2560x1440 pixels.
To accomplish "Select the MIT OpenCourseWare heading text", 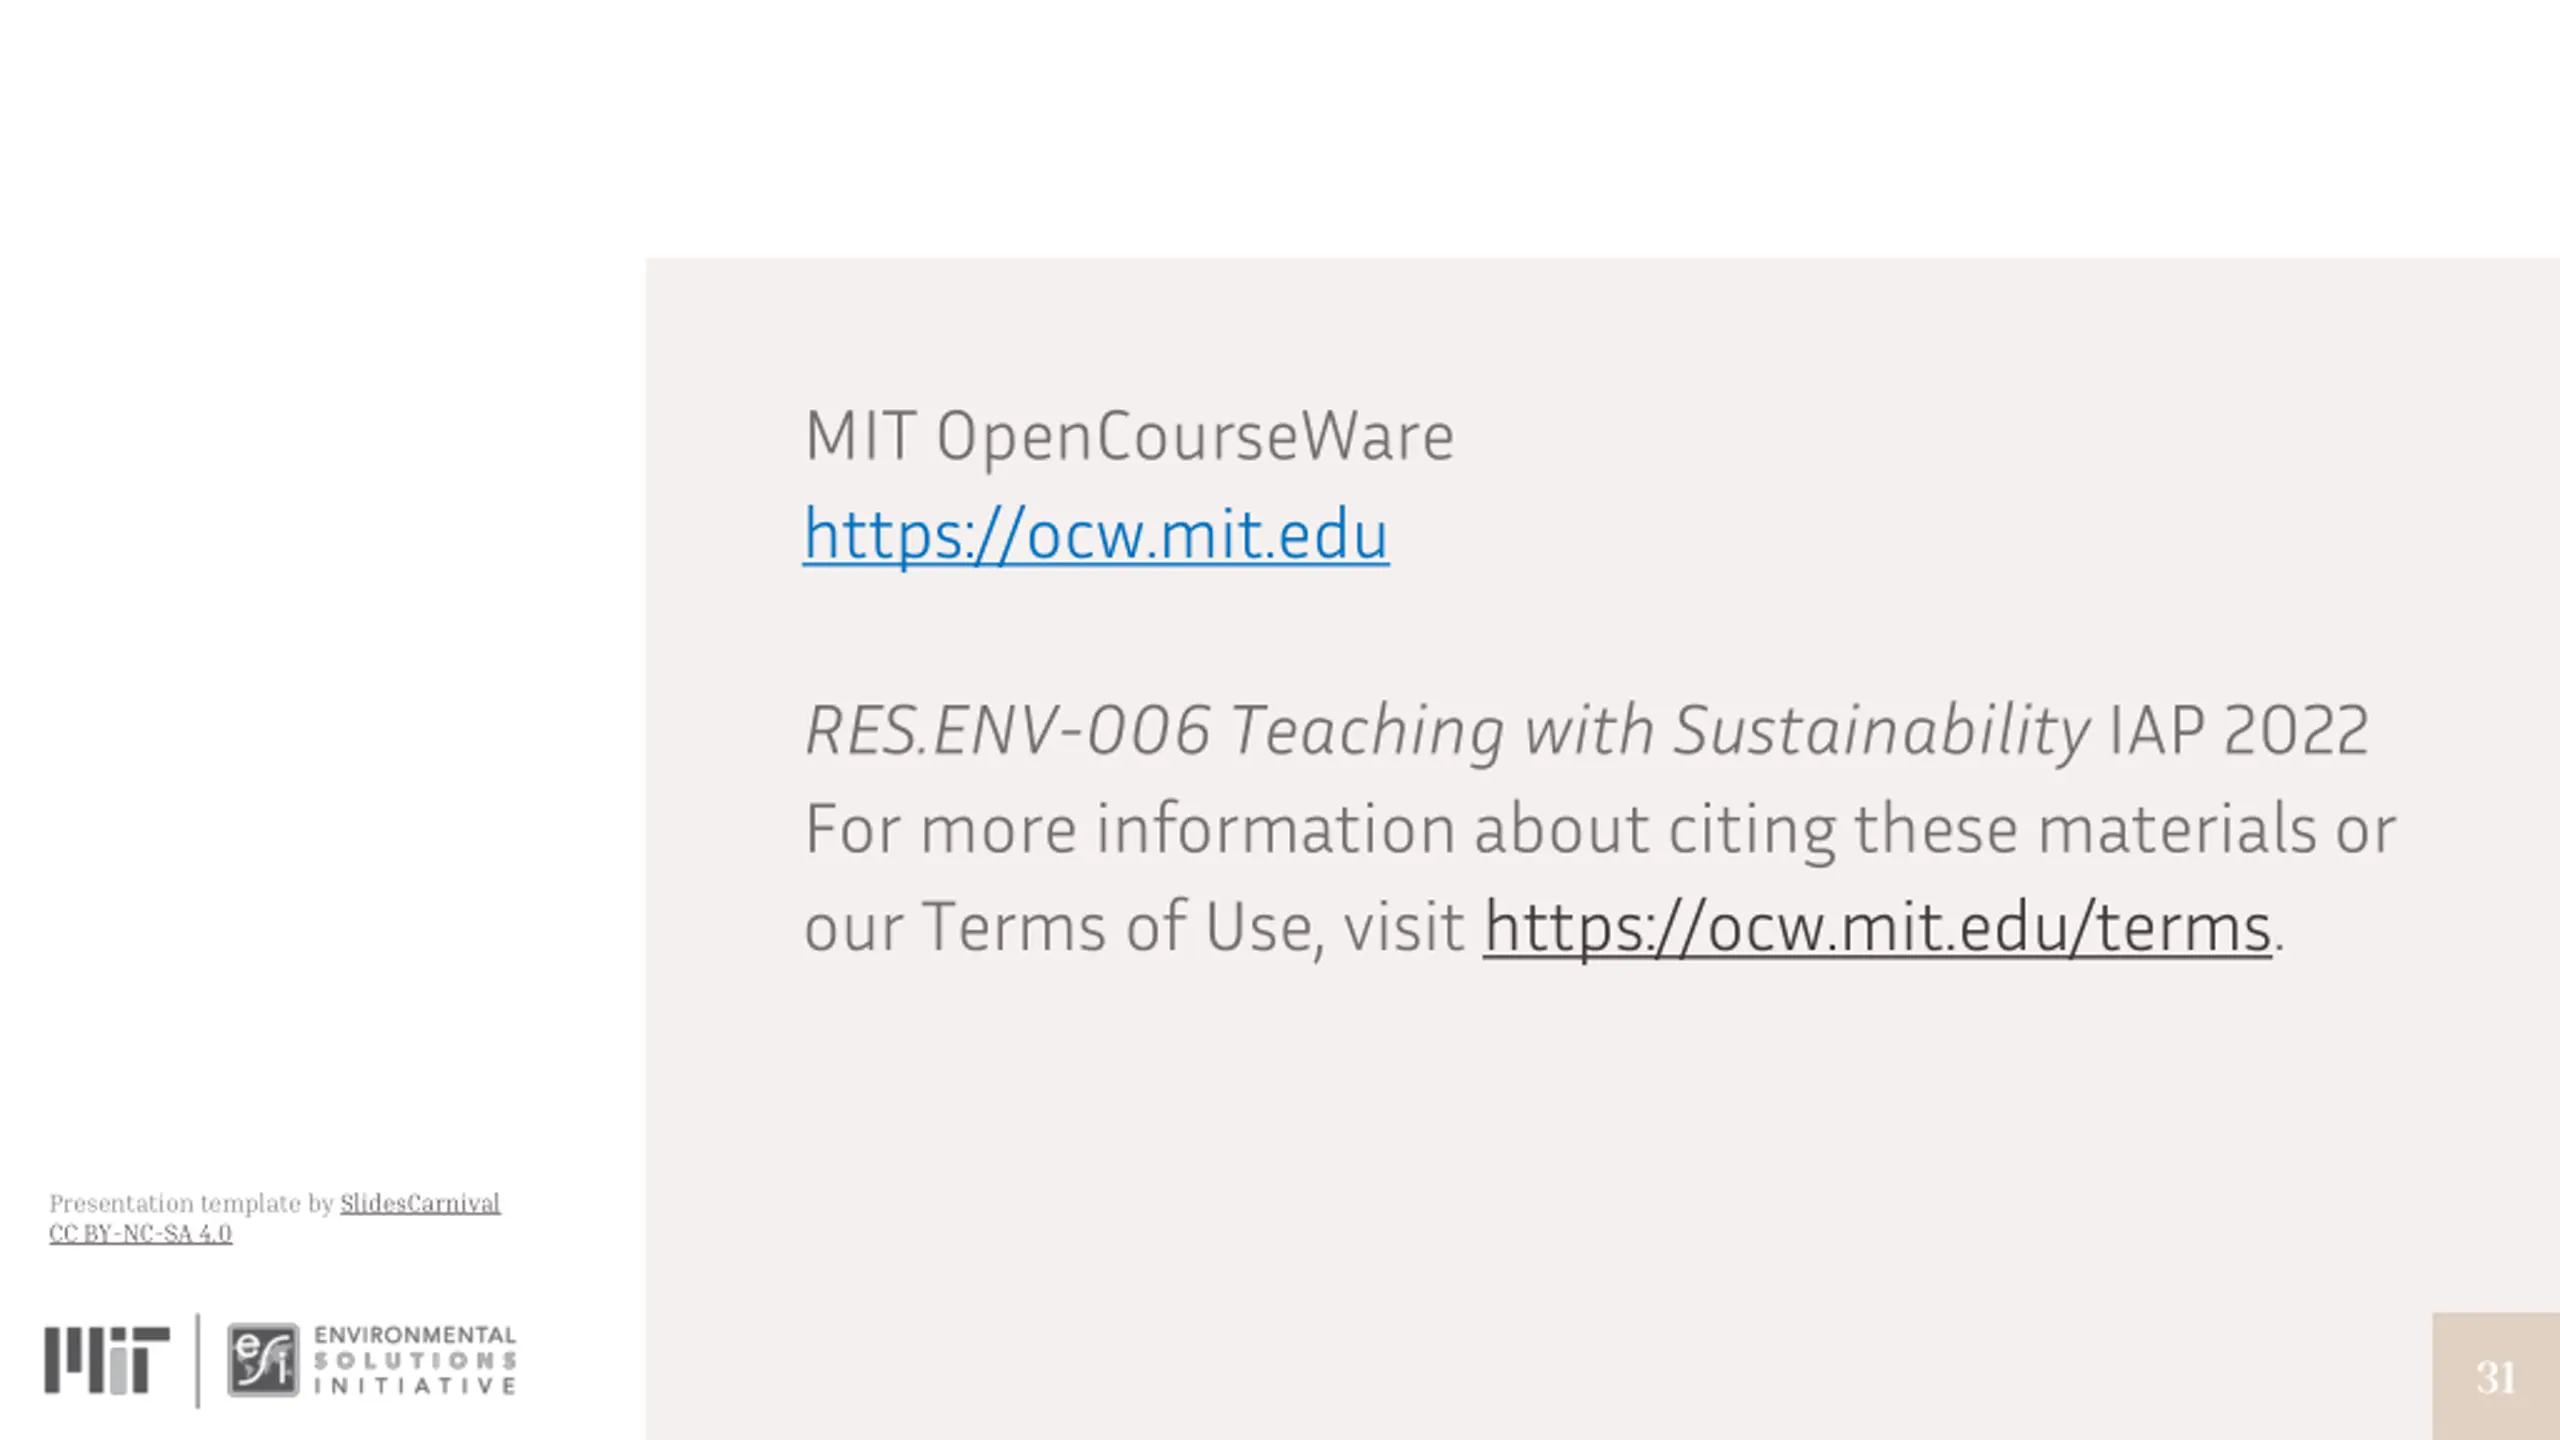I will click(1129, 437).
